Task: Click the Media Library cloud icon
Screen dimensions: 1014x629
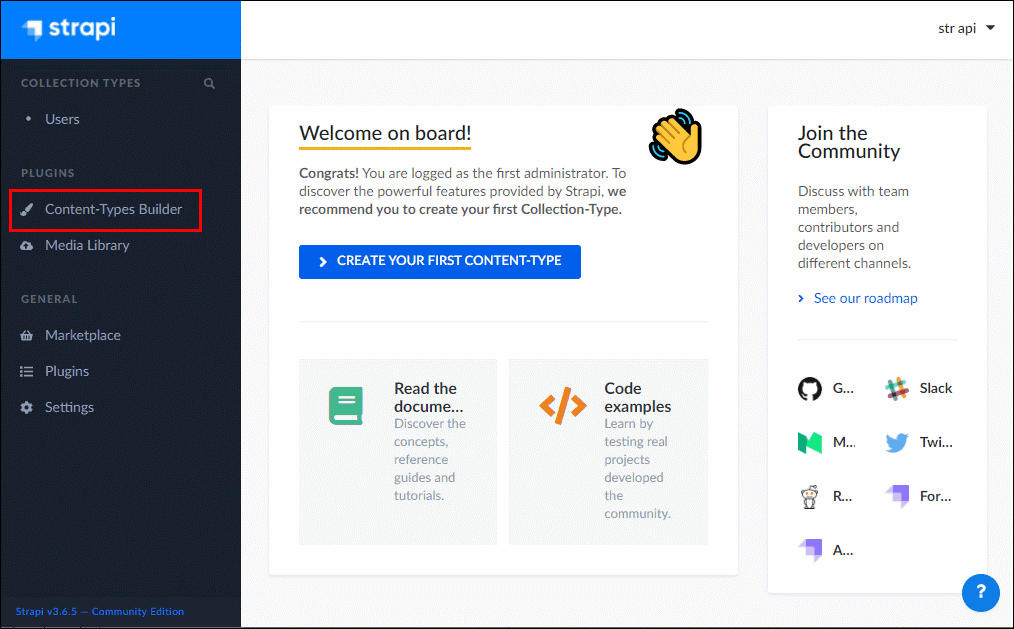Action: pos(27,246)
